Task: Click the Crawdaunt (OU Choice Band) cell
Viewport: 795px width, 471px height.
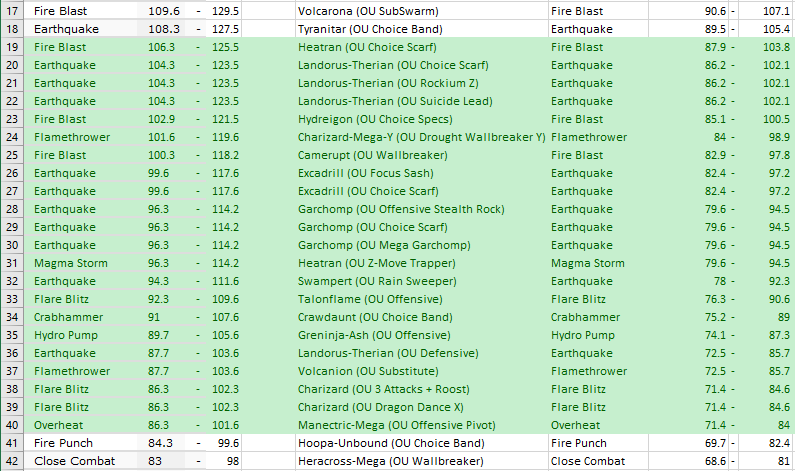Action: (x=420, y=317)
